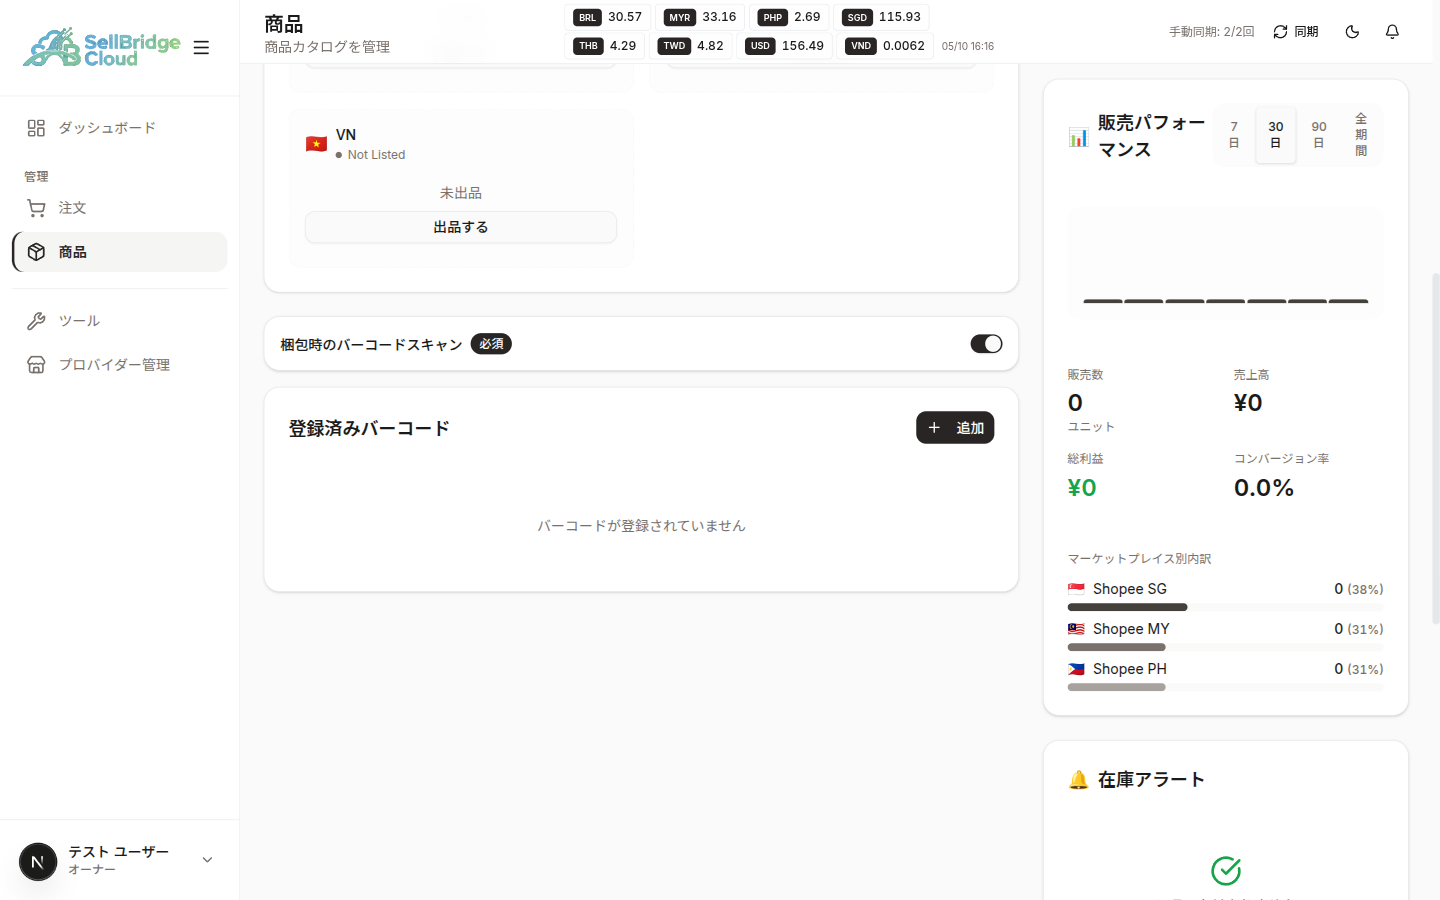Select the 90日 period tab
The image size is (1440, 900).
1319,135
